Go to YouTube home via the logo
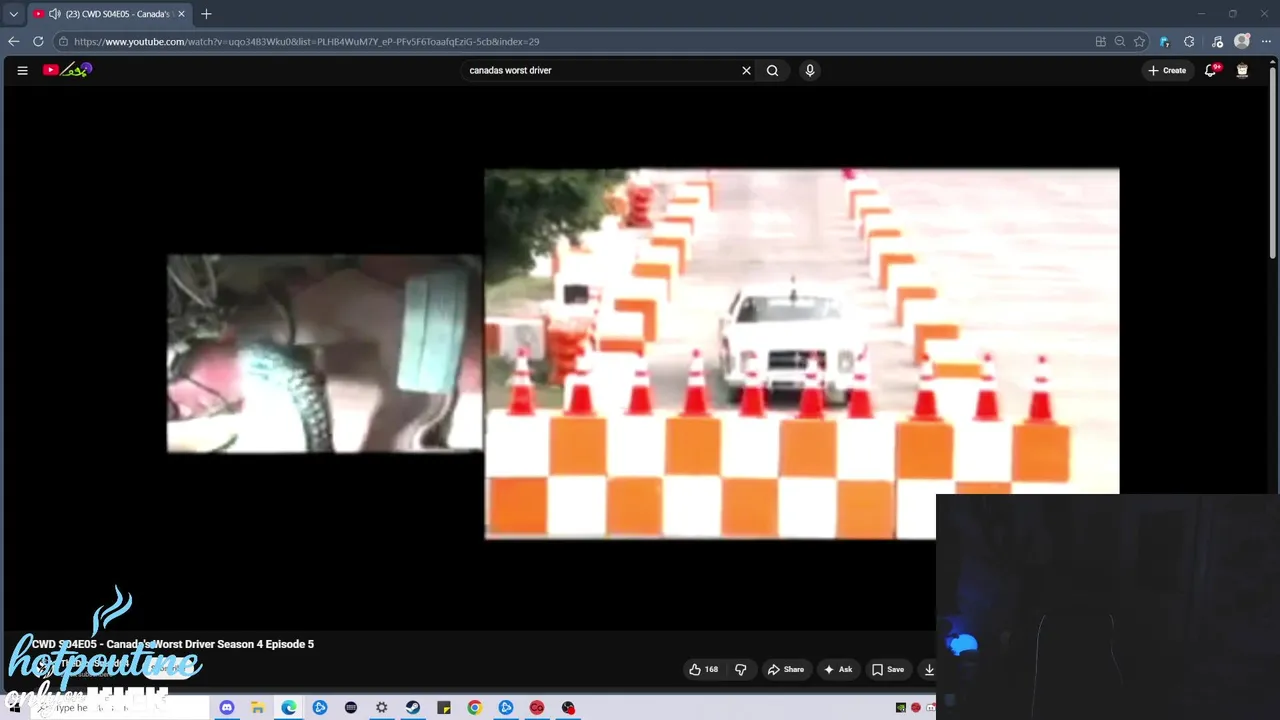Screen dimensions: 1280x720 (67, 70)
